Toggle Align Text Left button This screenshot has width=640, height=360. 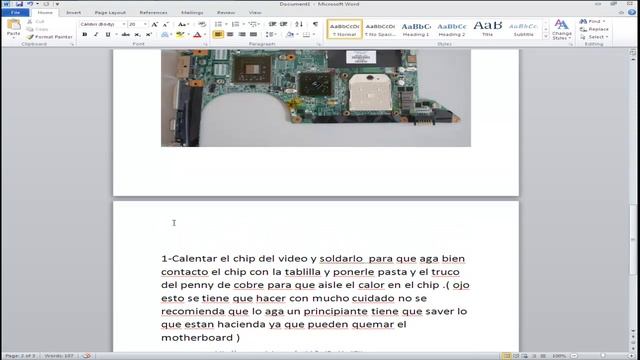[218, 35]
